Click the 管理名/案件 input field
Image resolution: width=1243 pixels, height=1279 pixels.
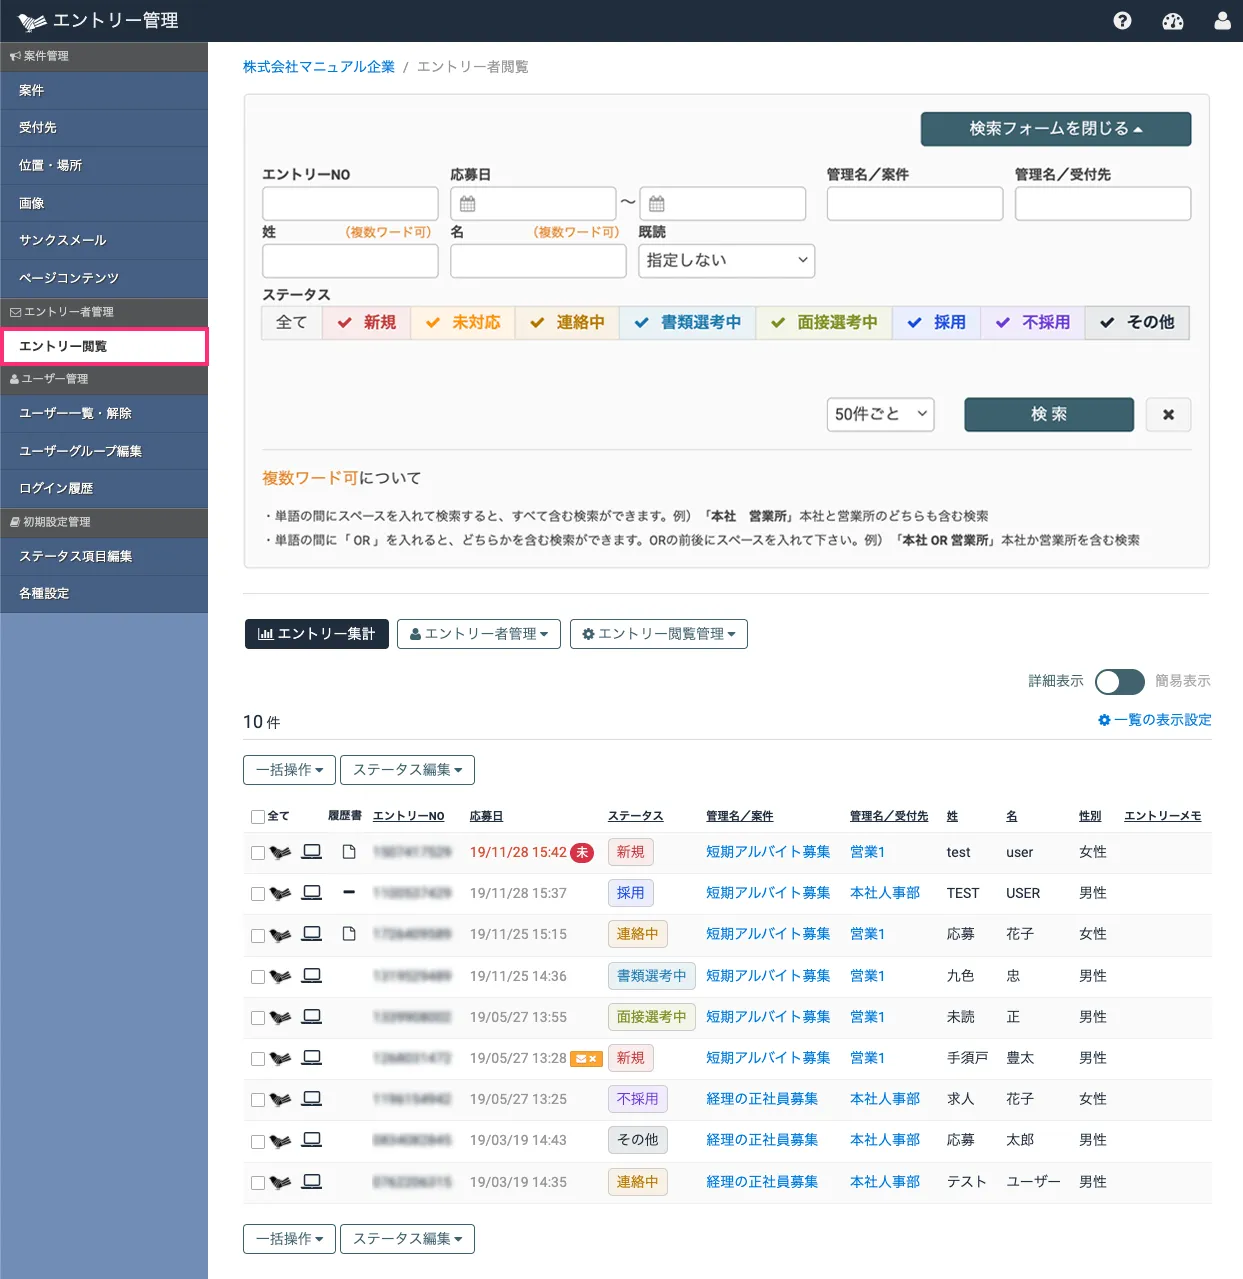(x=915, y=204)
